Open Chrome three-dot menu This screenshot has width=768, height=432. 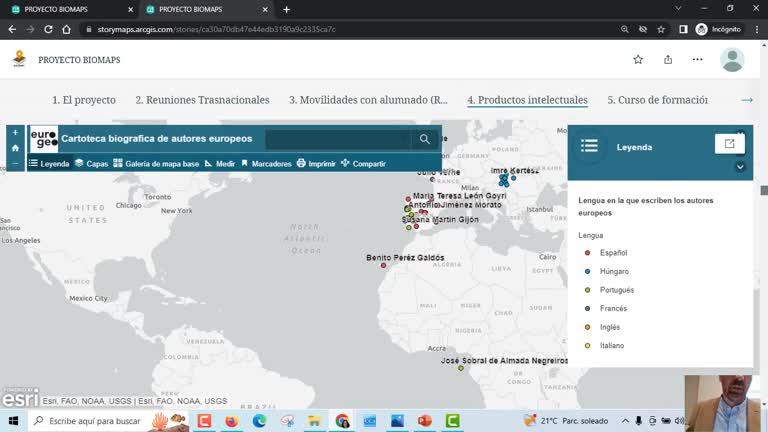[x=757, y=29]
